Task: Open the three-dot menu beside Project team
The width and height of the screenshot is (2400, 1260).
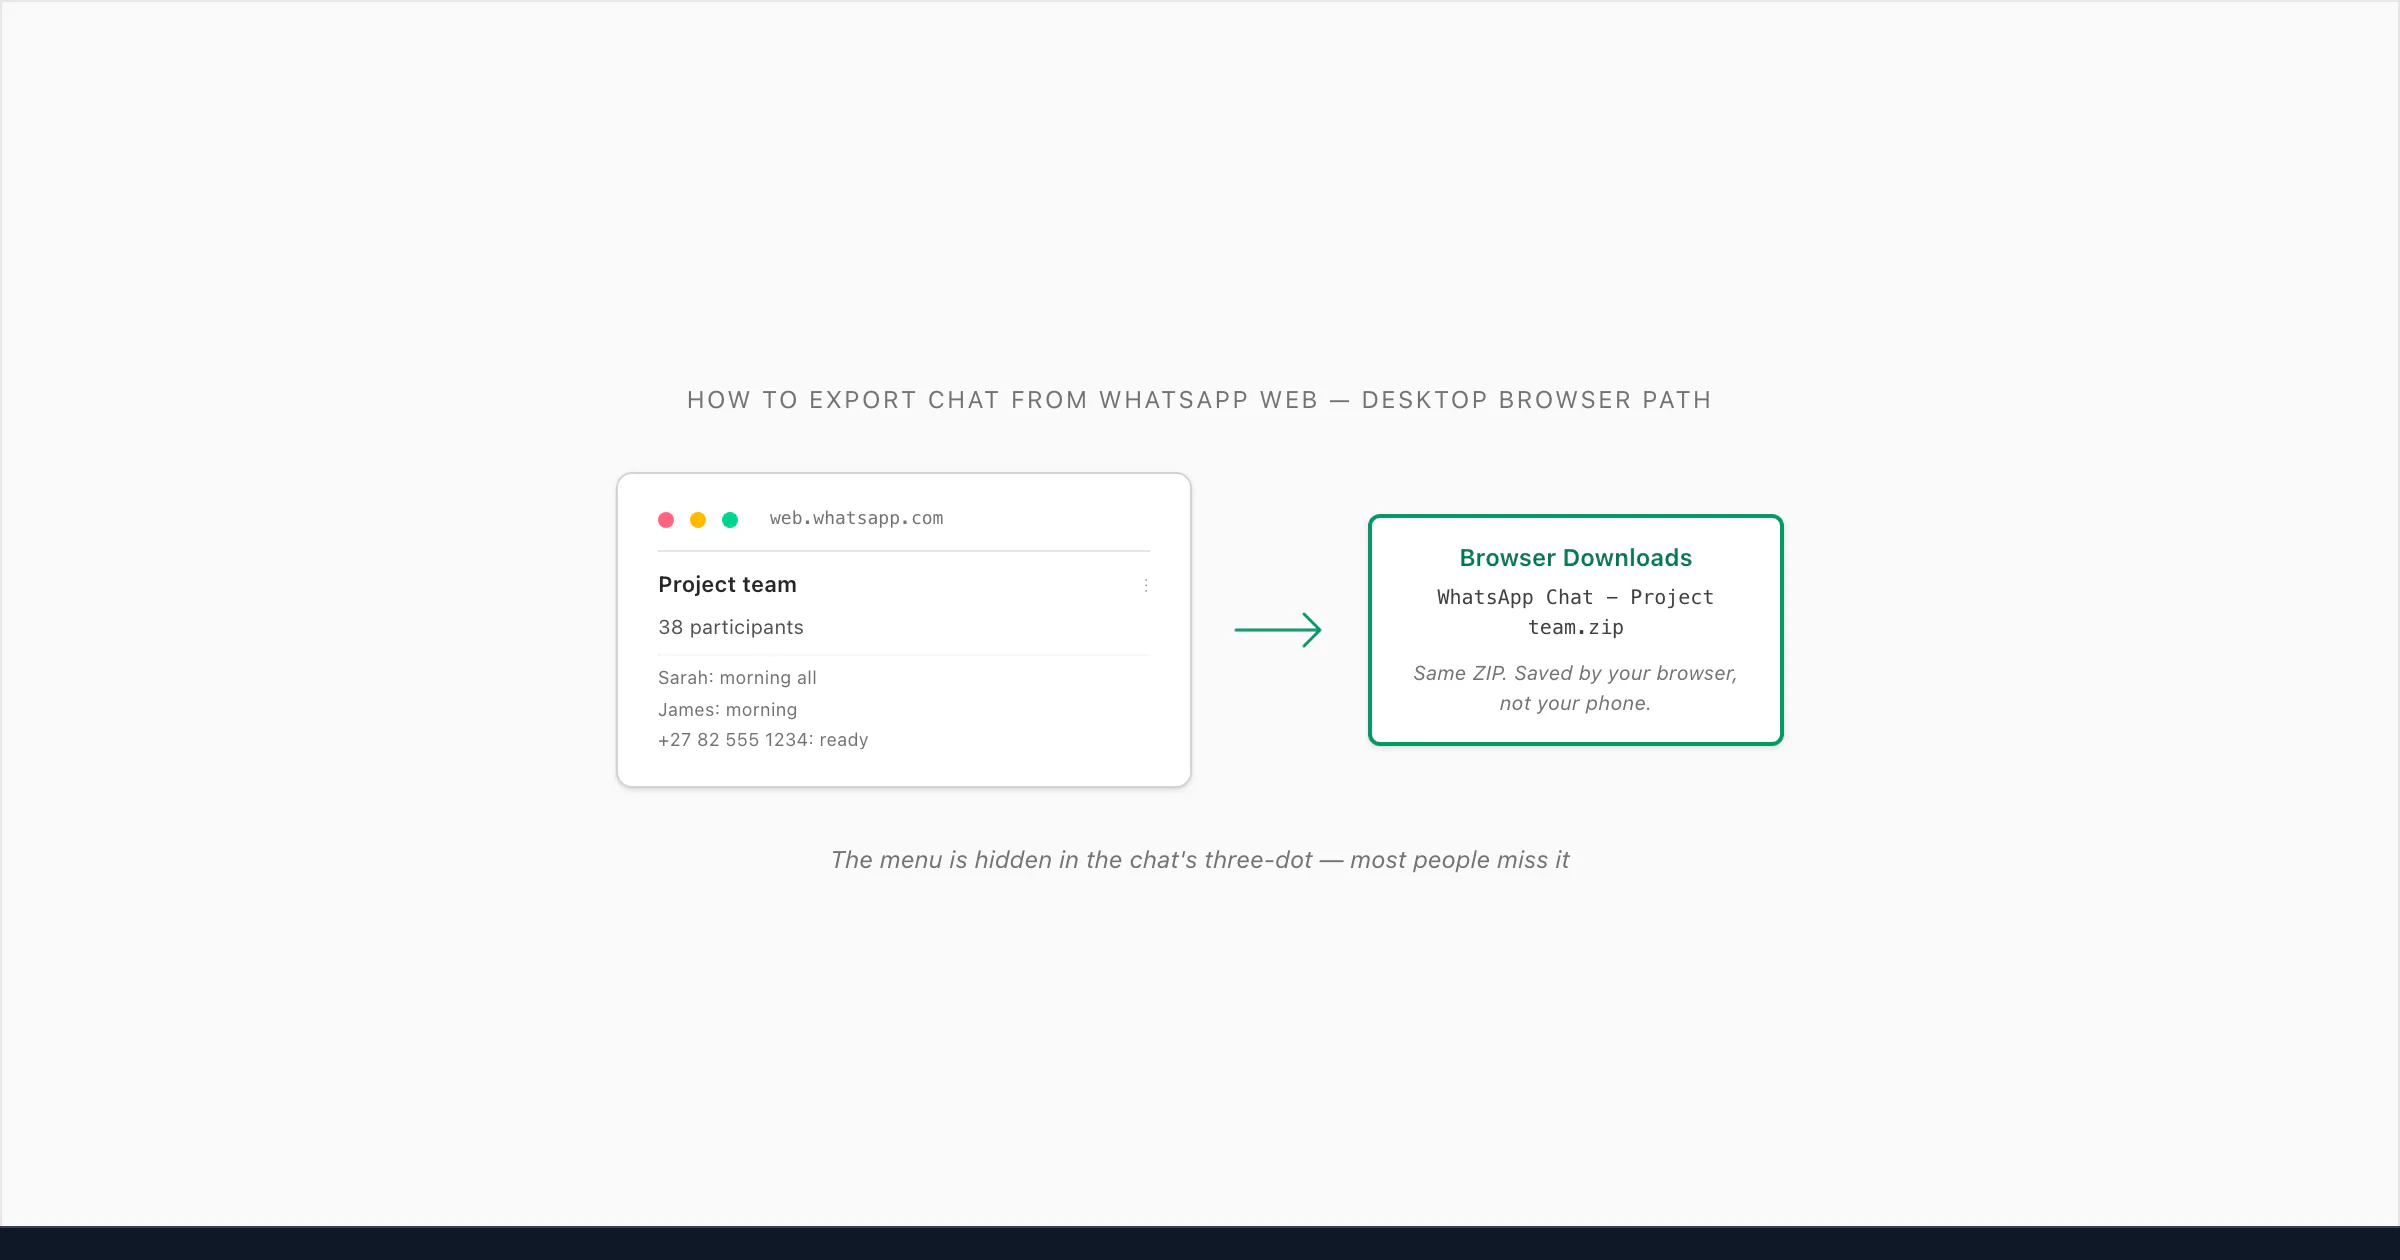Action: pos(1146,585)
